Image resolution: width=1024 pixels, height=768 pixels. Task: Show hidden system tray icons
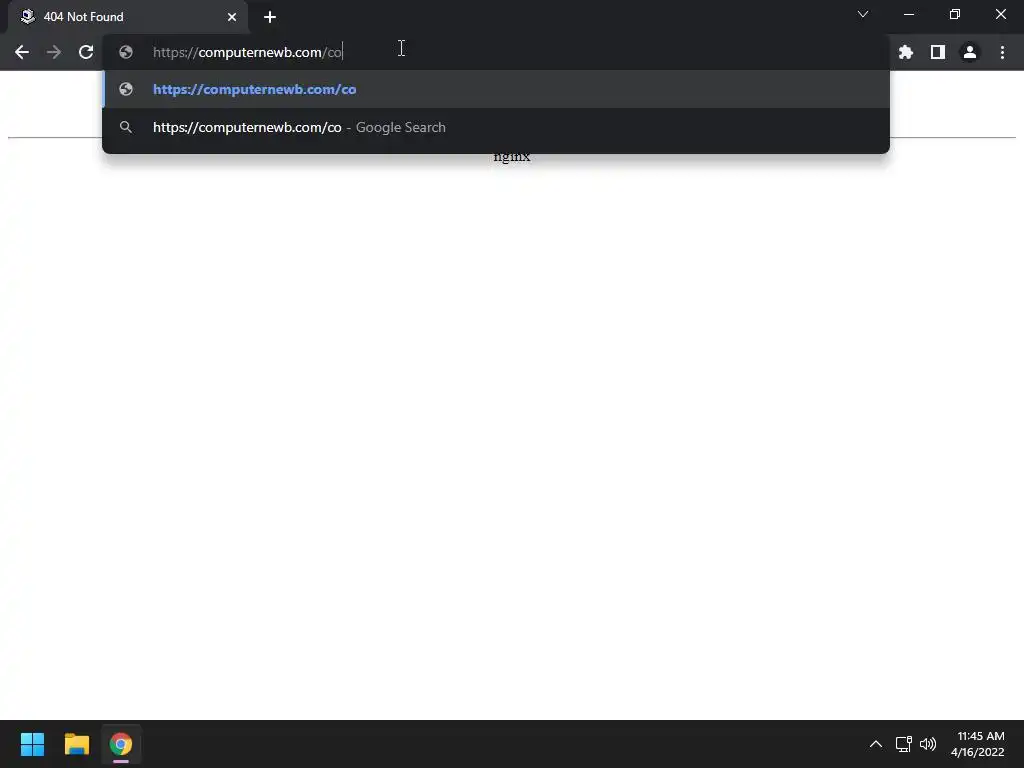876,744
